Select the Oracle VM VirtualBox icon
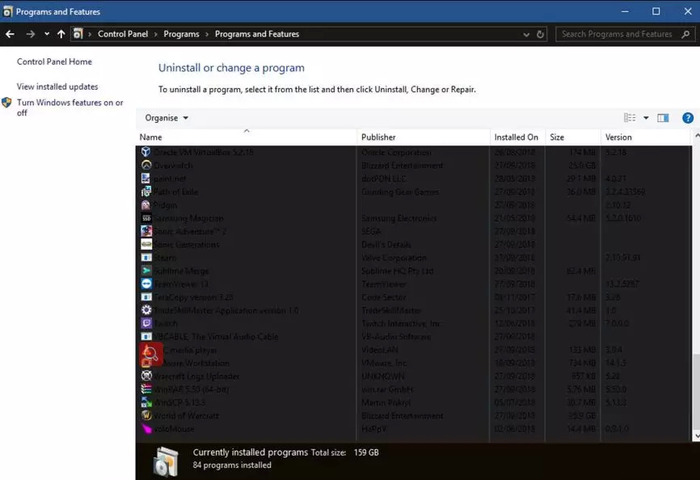700x480 pixels. point(146,152)
